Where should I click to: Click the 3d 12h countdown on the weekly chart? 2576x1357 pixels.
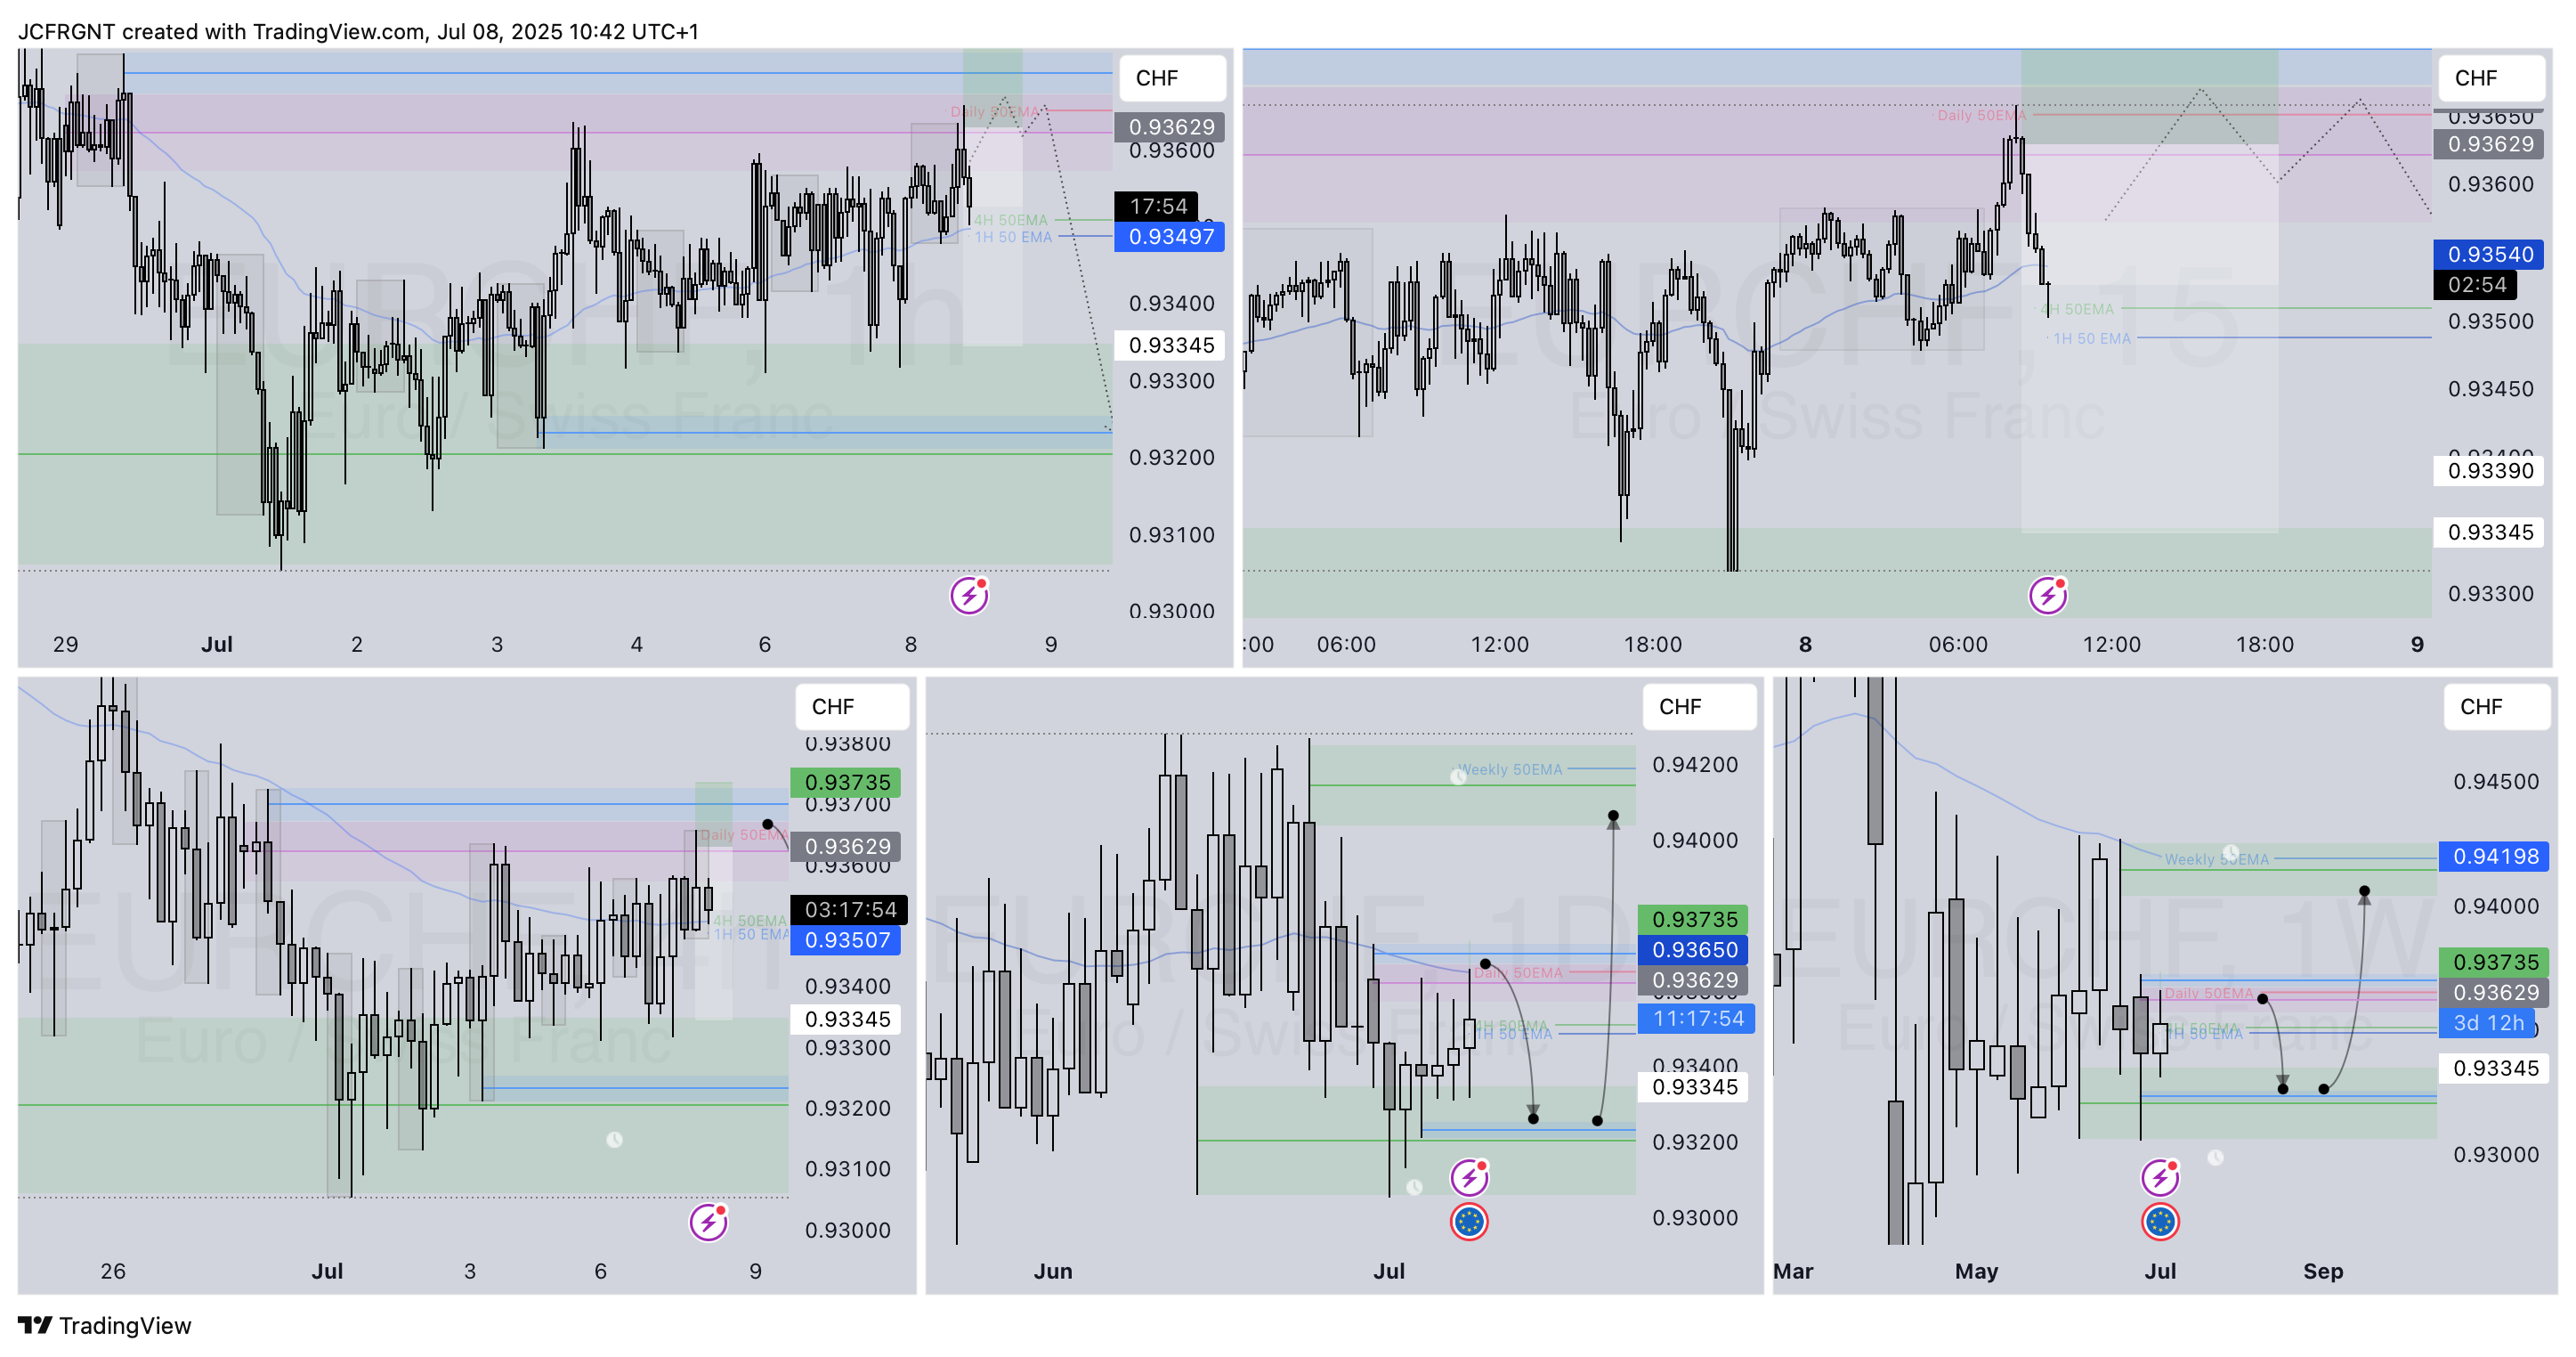[2487, 1023]
